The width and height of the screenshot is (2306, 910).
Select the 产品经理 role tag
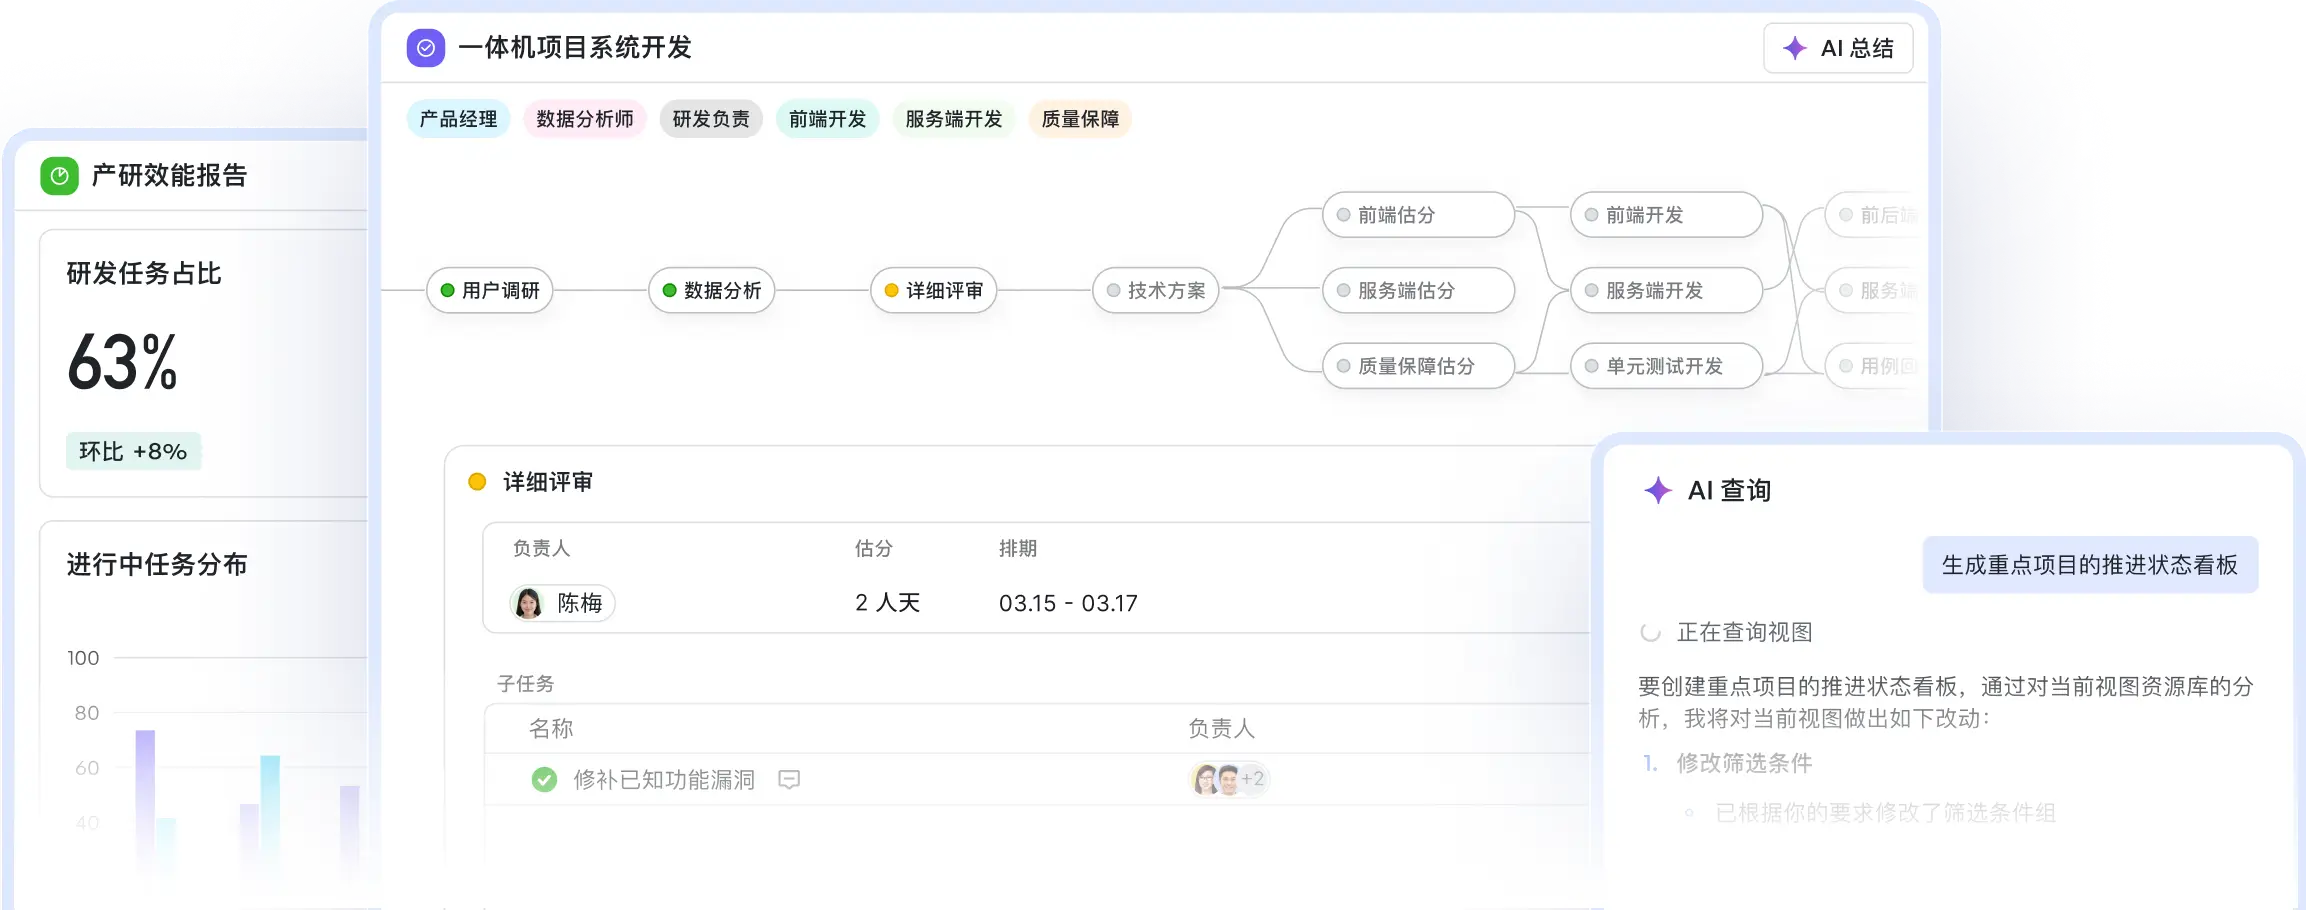point(458,119)
